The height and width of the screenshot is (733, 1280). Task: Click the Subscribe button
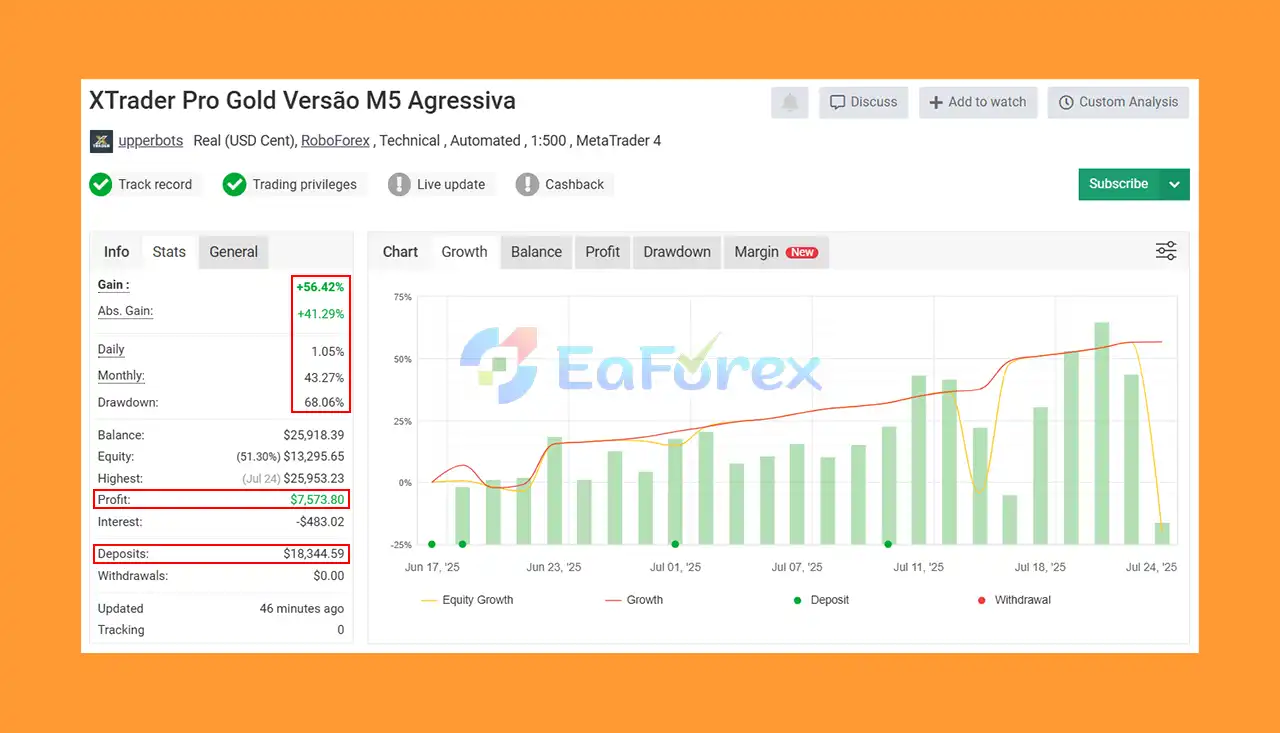(1119, 184)
